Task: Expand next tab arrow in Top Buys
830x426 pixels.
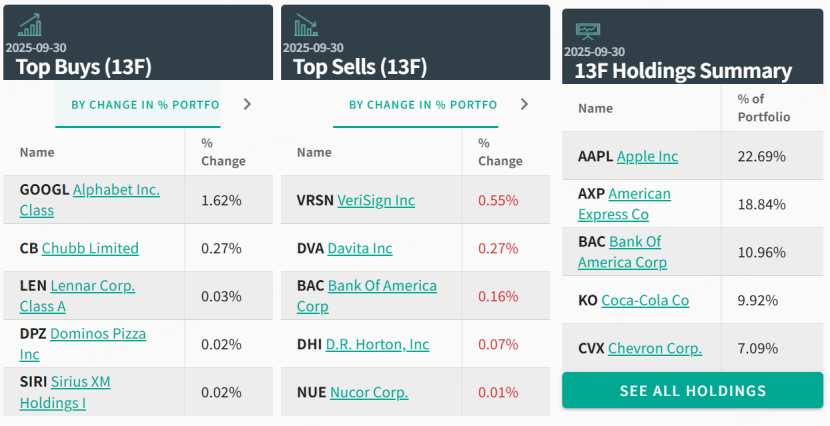Action: (x=247, y=104)
